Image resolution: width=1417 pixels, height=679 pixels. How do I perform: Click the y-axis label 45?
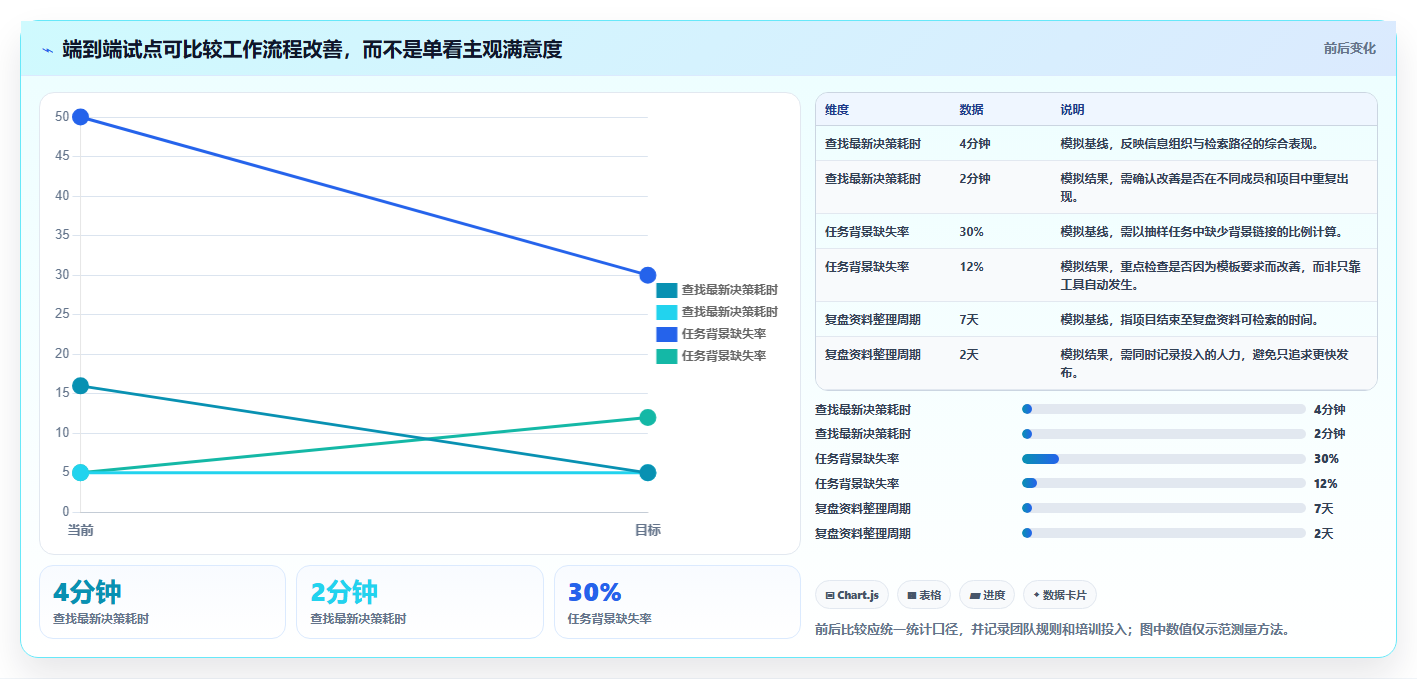62,156
